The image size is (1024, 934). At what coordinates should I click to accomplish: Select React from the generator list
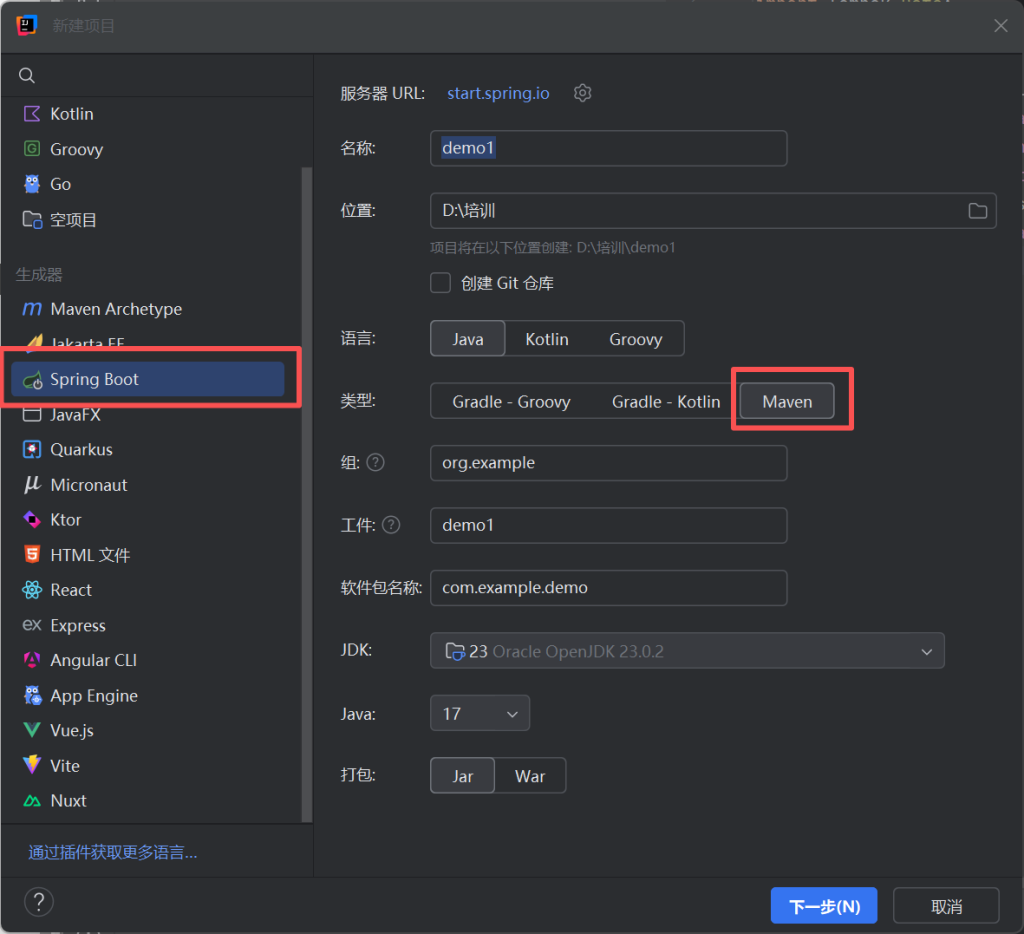71,590
